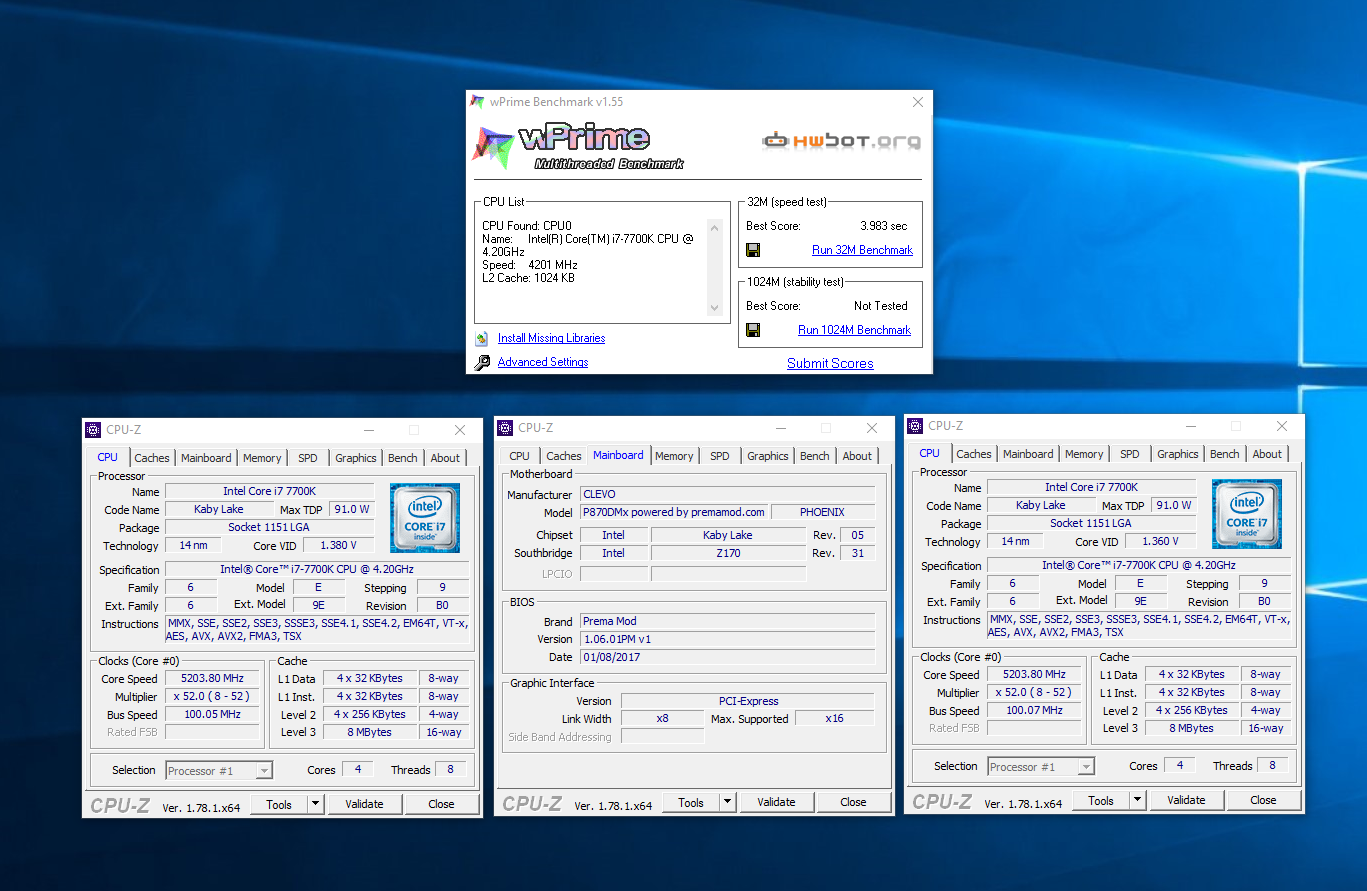Click the floppy save icon beside Run 1024M Benchmark

(753, 330)
